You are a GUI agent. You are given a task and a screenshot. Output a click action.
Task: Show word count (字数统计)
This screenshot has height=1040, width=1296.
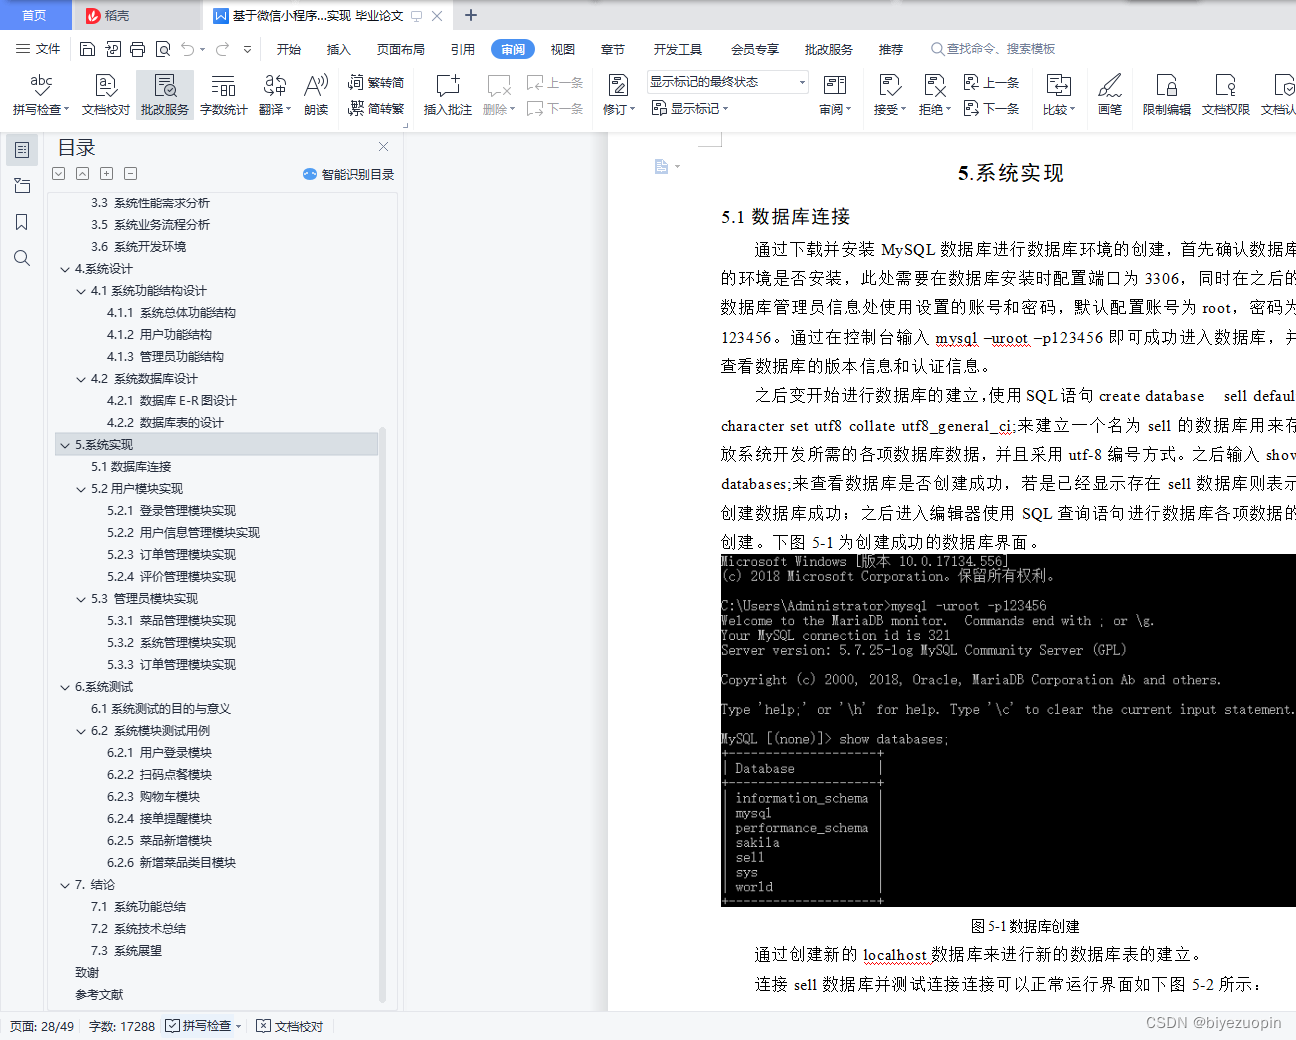click(224, 95)
